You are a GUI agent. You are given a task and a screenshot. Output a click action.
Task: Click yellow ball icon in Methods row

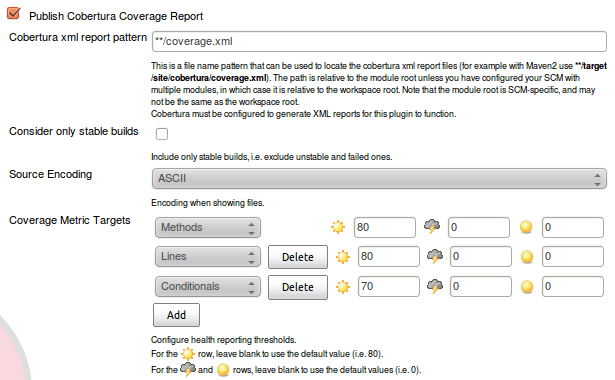[526, 227]
